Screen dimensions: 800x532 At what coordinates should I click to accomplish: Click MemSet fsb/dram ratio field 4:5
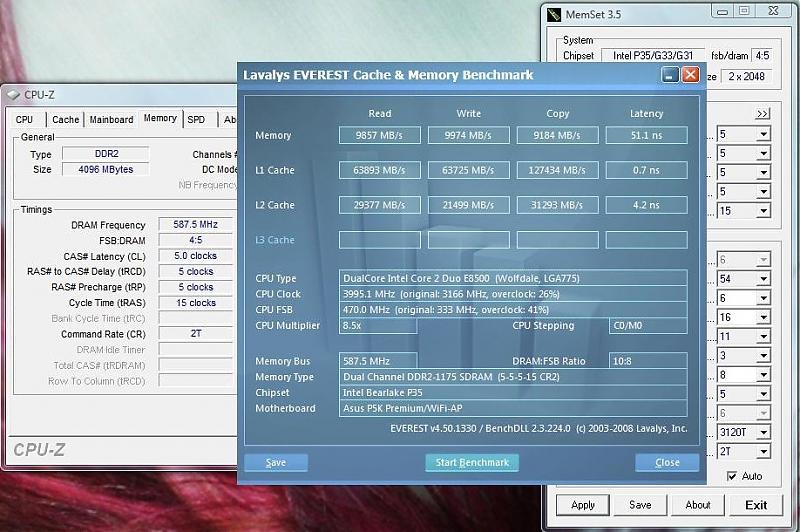[x=762, y=55]
